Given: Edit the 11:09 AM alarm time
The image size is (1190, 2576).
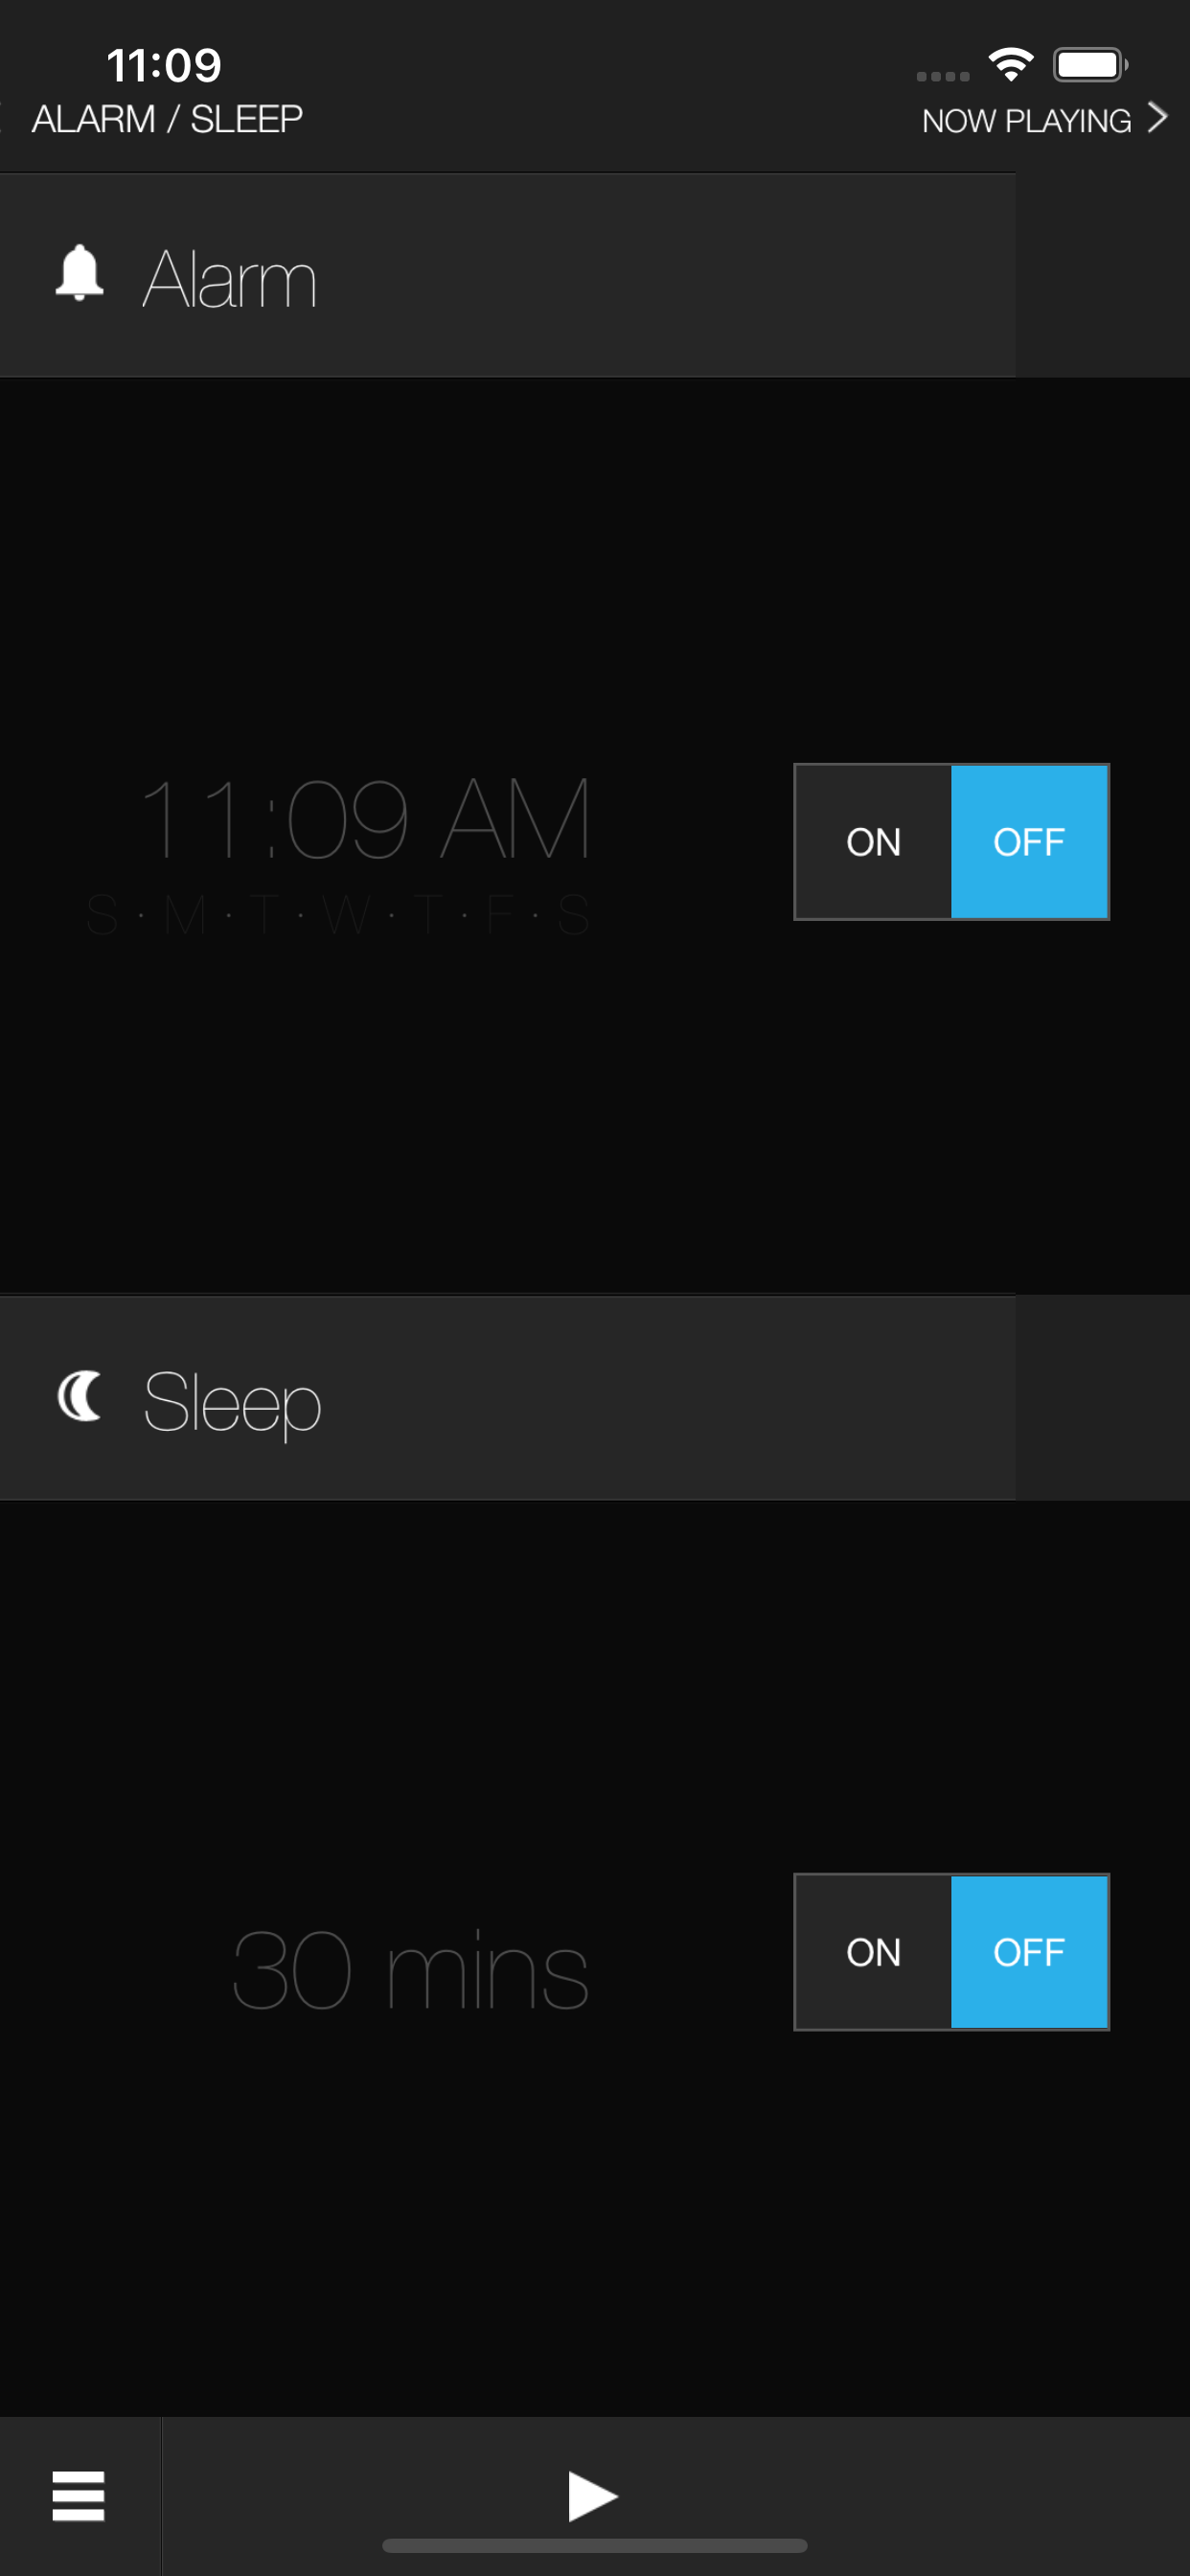Looking at the screenshot, I should click(x=365, y=819).
